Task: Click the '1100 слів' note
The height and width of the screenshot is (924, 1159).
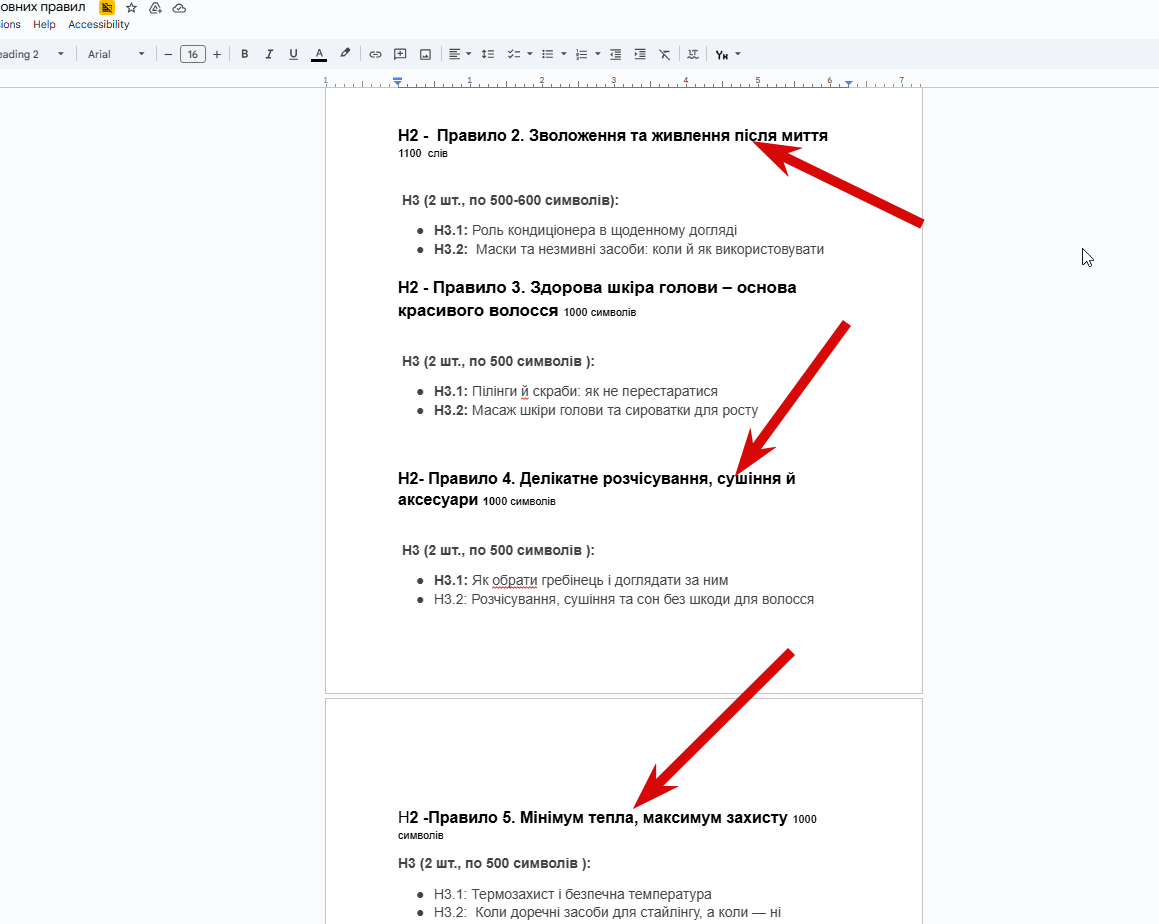Action: pyautogui.click(x=423, y=153)
